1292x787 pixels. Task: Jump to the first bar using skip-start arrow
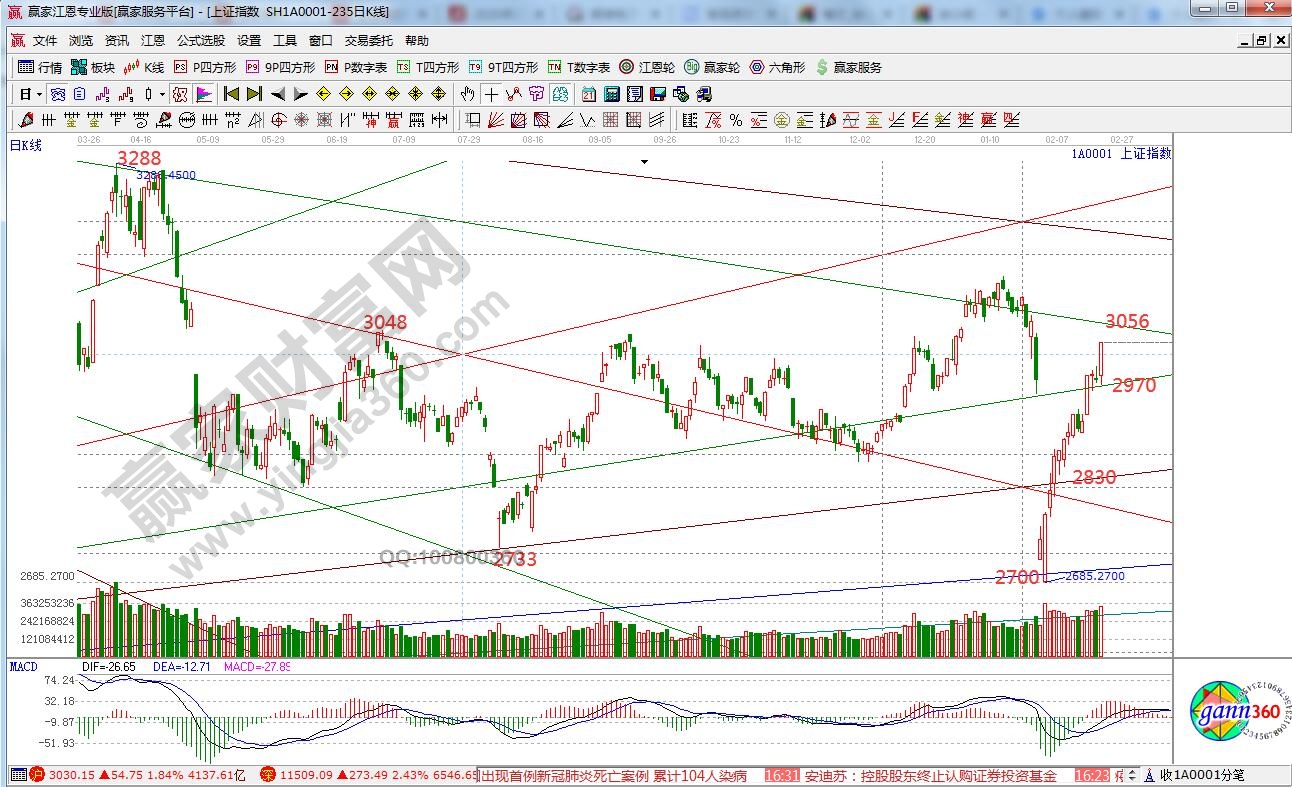pos(231,94)
